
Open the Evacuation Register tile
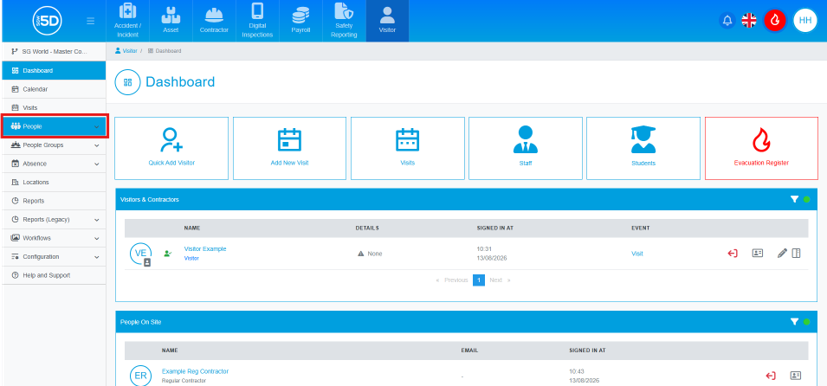point(761,149)
